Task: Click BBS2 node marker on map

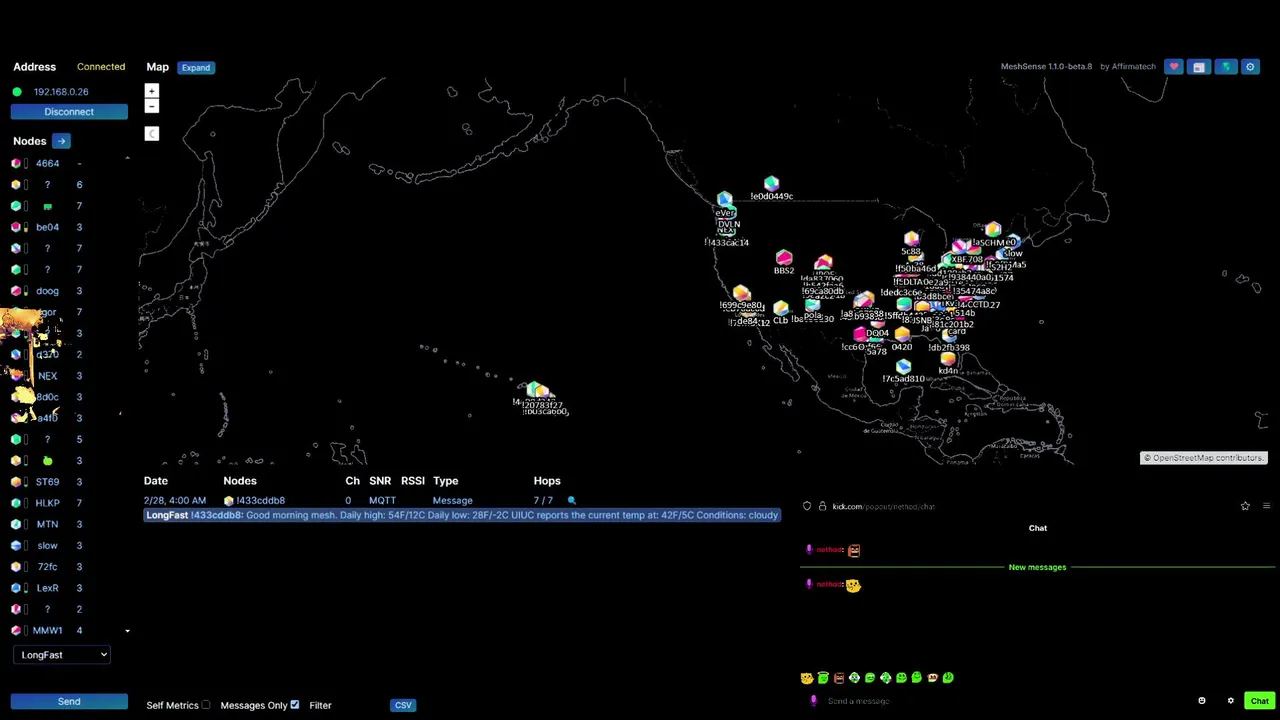Action: pos(784,259)
